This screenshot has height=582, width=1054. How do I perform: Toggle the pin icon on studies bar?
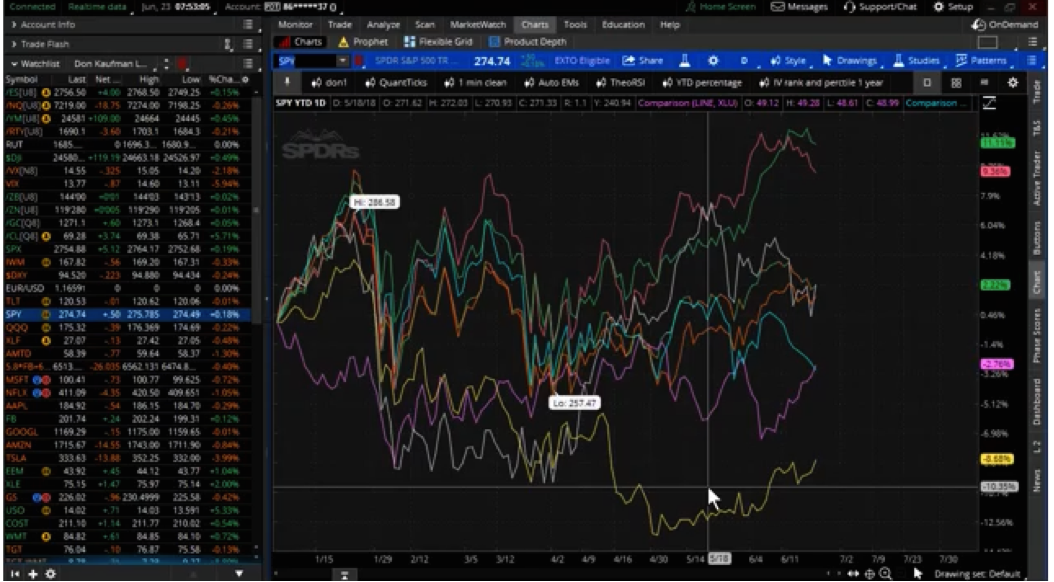(288, 82)
